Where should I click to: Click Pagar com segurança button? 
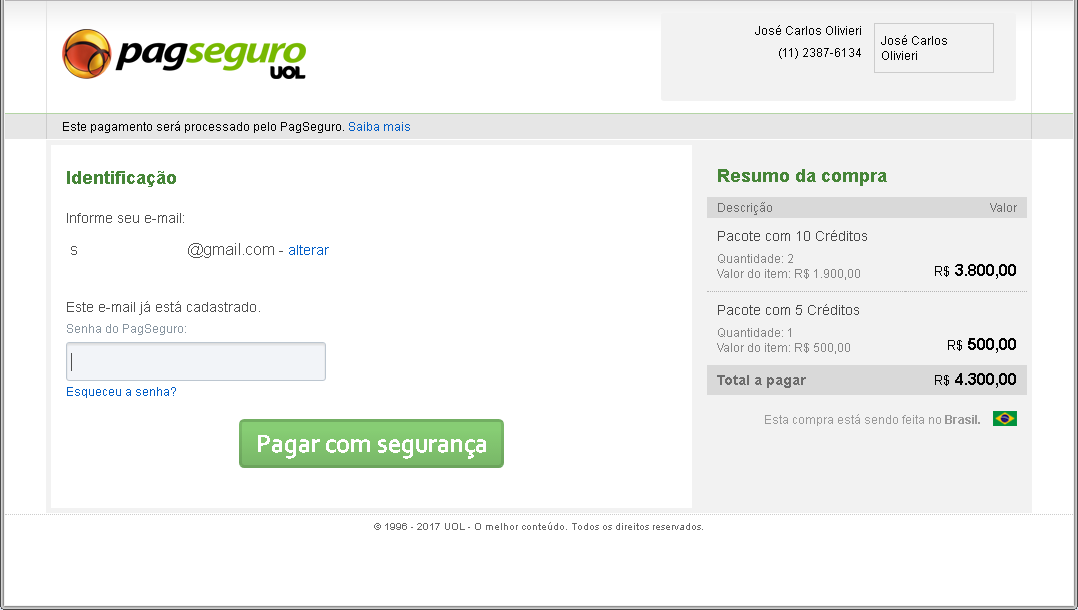coord(371,444)
